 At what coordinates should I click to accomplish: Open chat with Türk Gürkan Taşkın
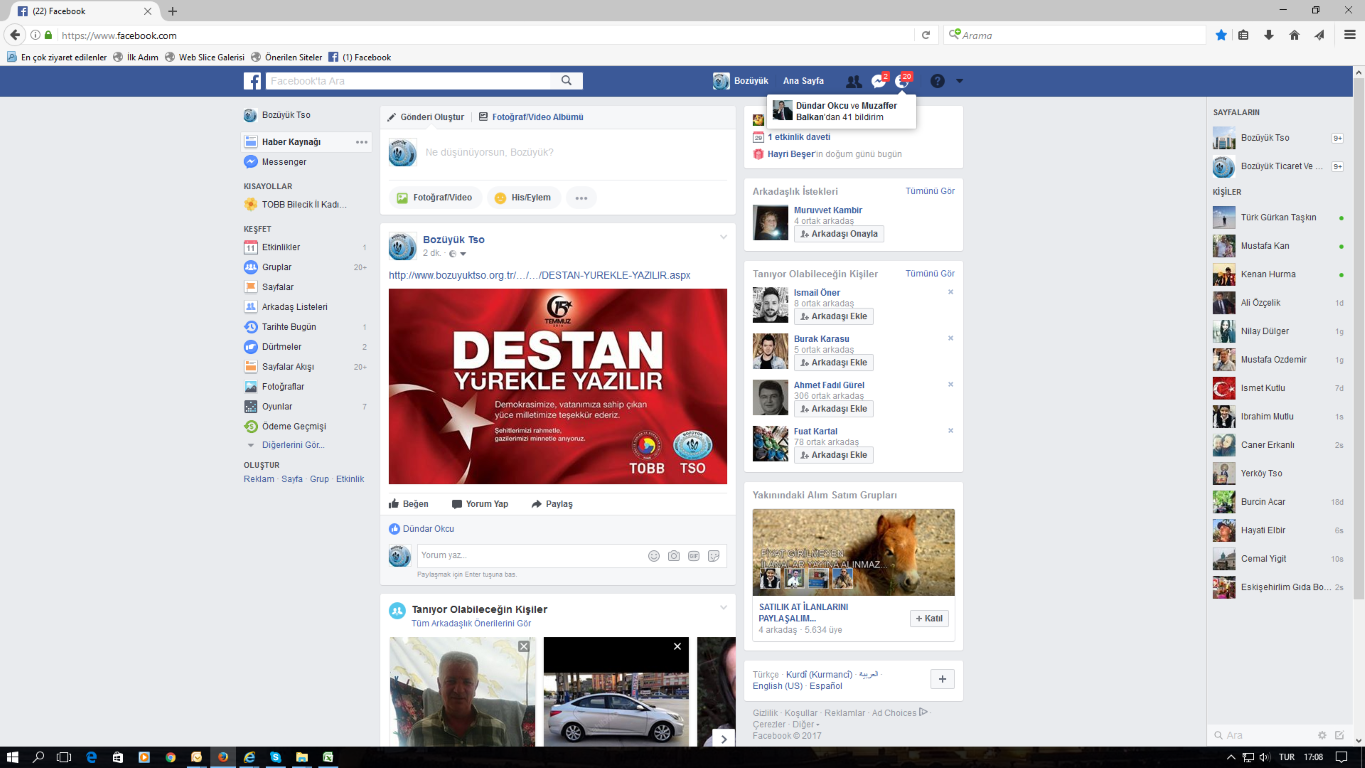coord(1279,217)
